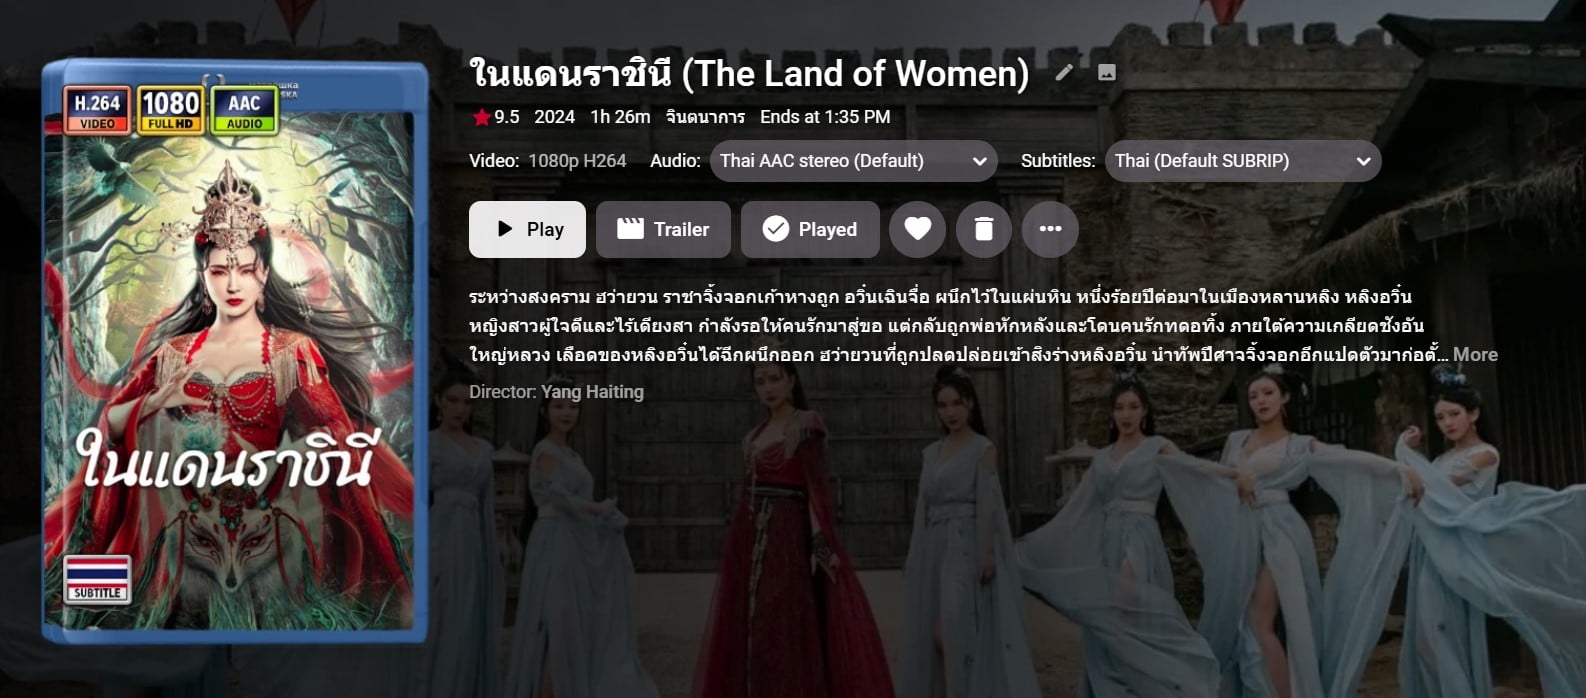Click the pencil edit metadata icon
This screenshot has width=1586, height=698.
pyautogui.click(x=1065, y=72)
